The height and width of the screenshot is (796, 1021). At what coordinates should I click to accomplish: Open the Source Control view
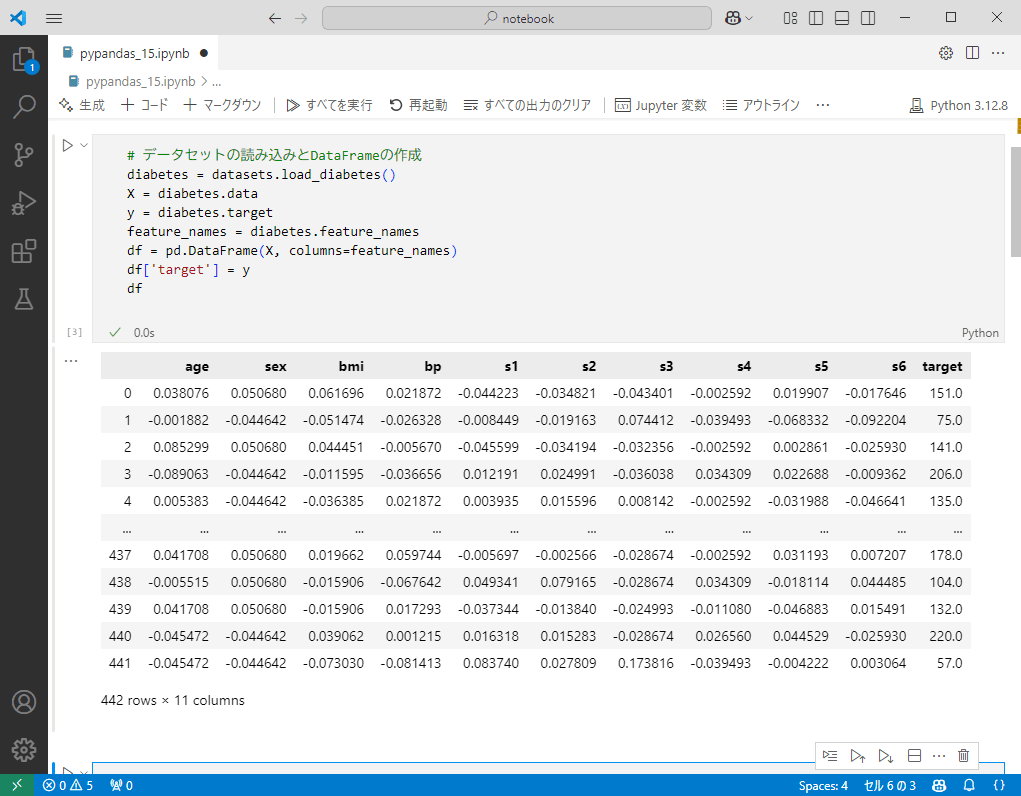23,154
